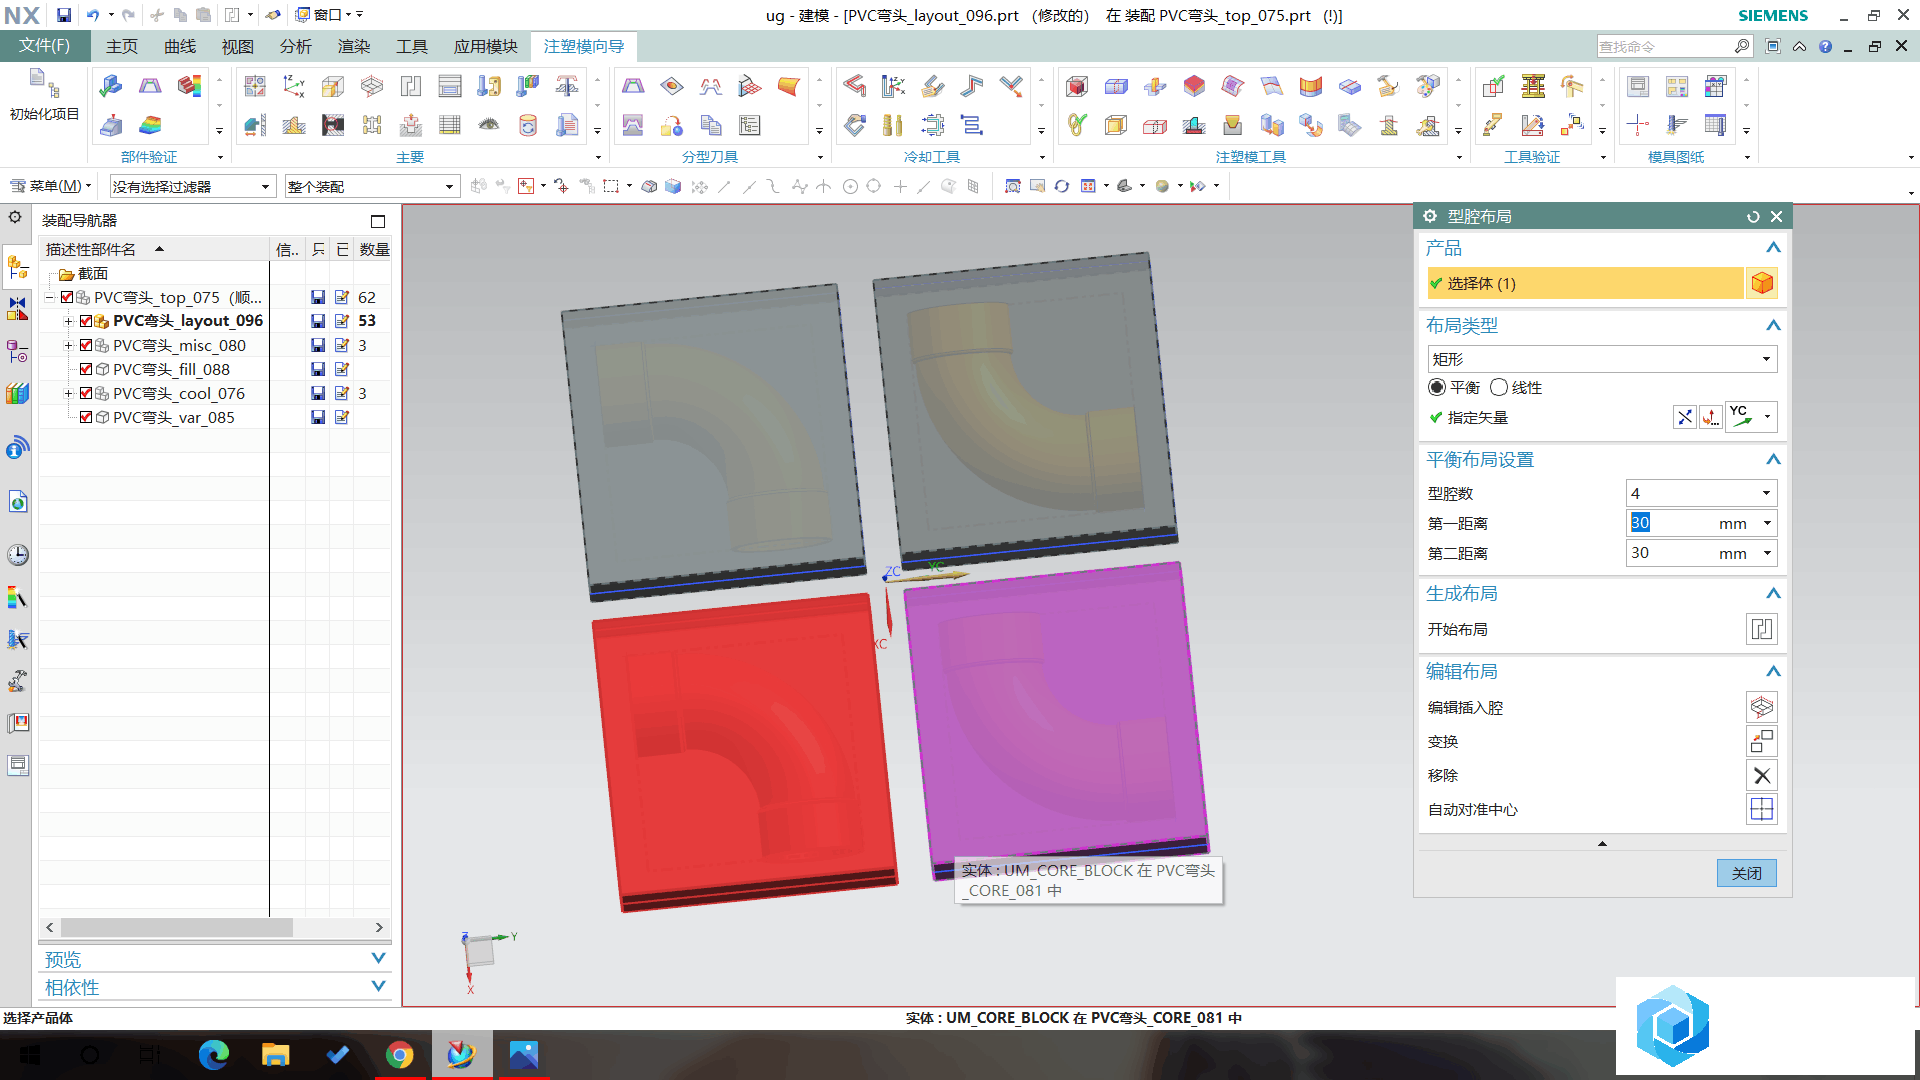The image size is (1920, 1080).
Task: Expand the 预览 panel
Action: coord(378,958)
